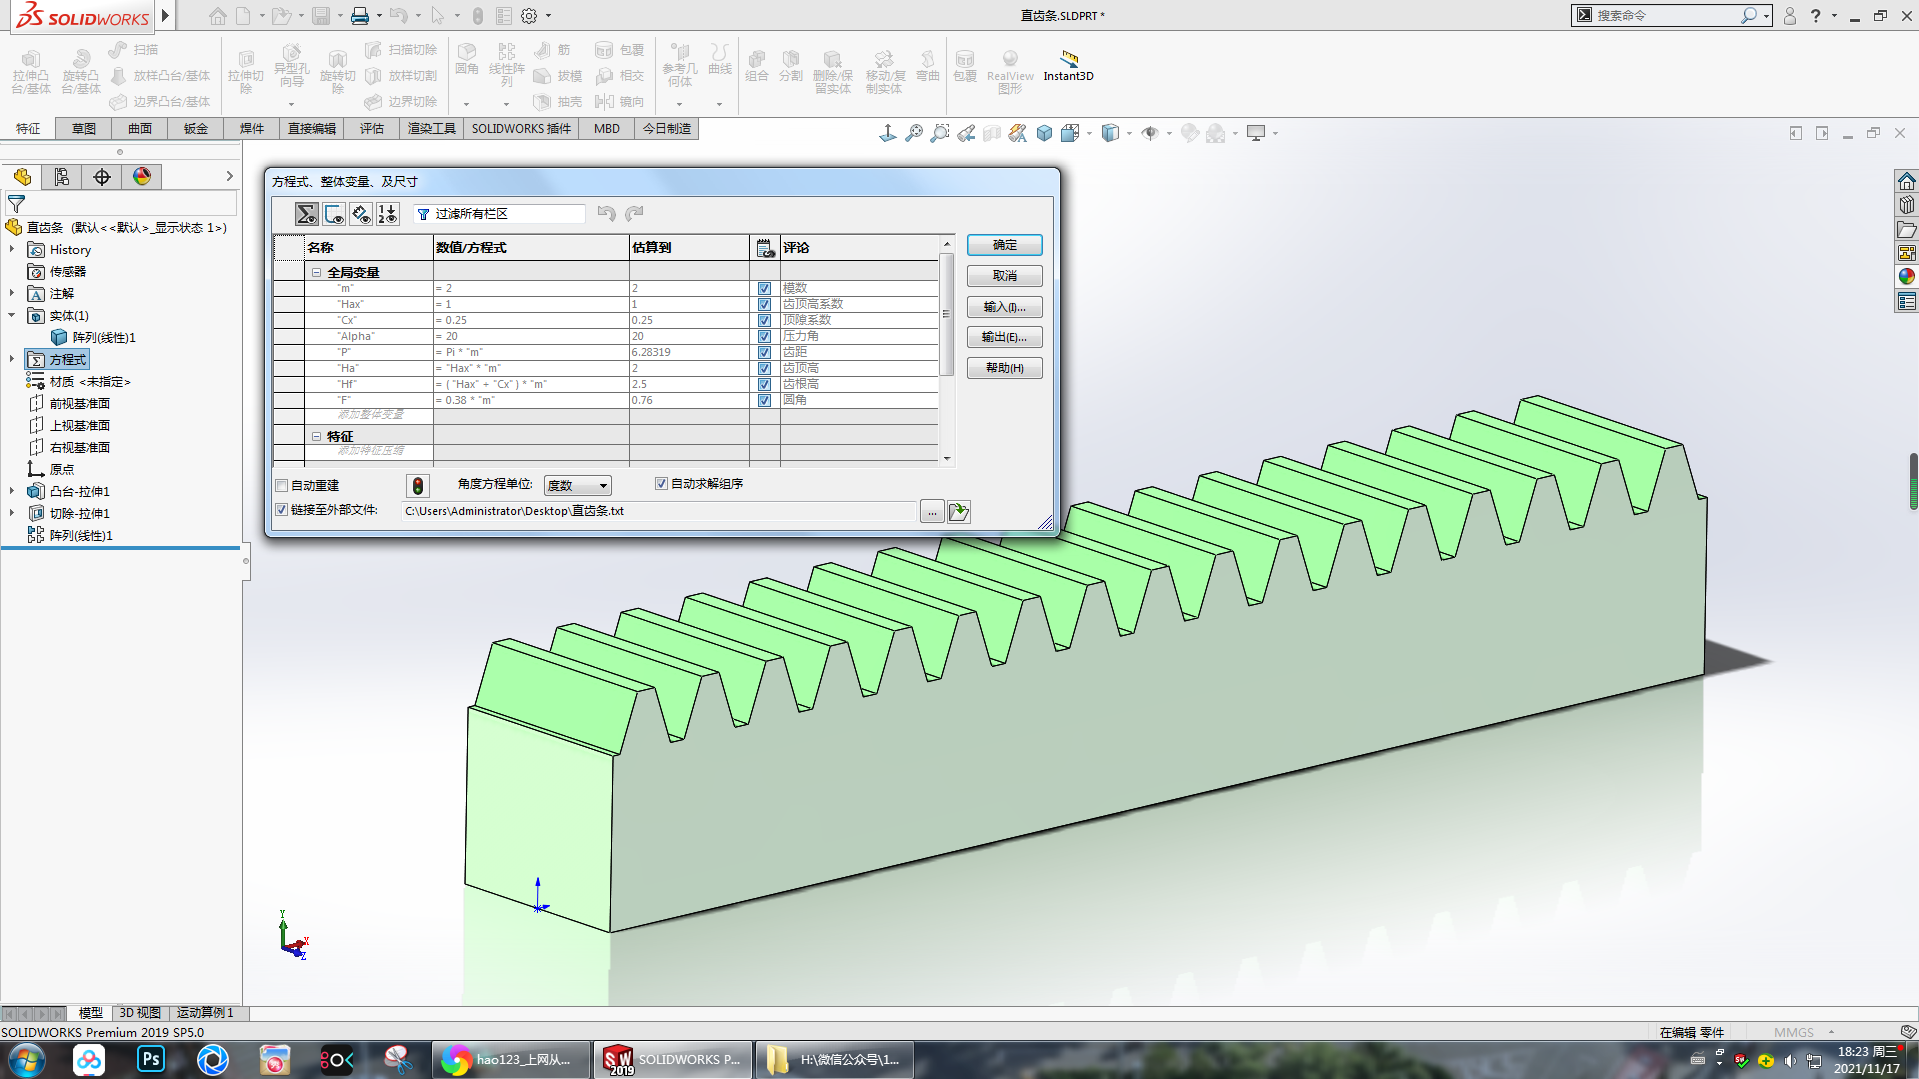Viewport: 1919px width, 1079px height.
Task: Click the Instant3D tool icon
Action: pos(1069,66)
